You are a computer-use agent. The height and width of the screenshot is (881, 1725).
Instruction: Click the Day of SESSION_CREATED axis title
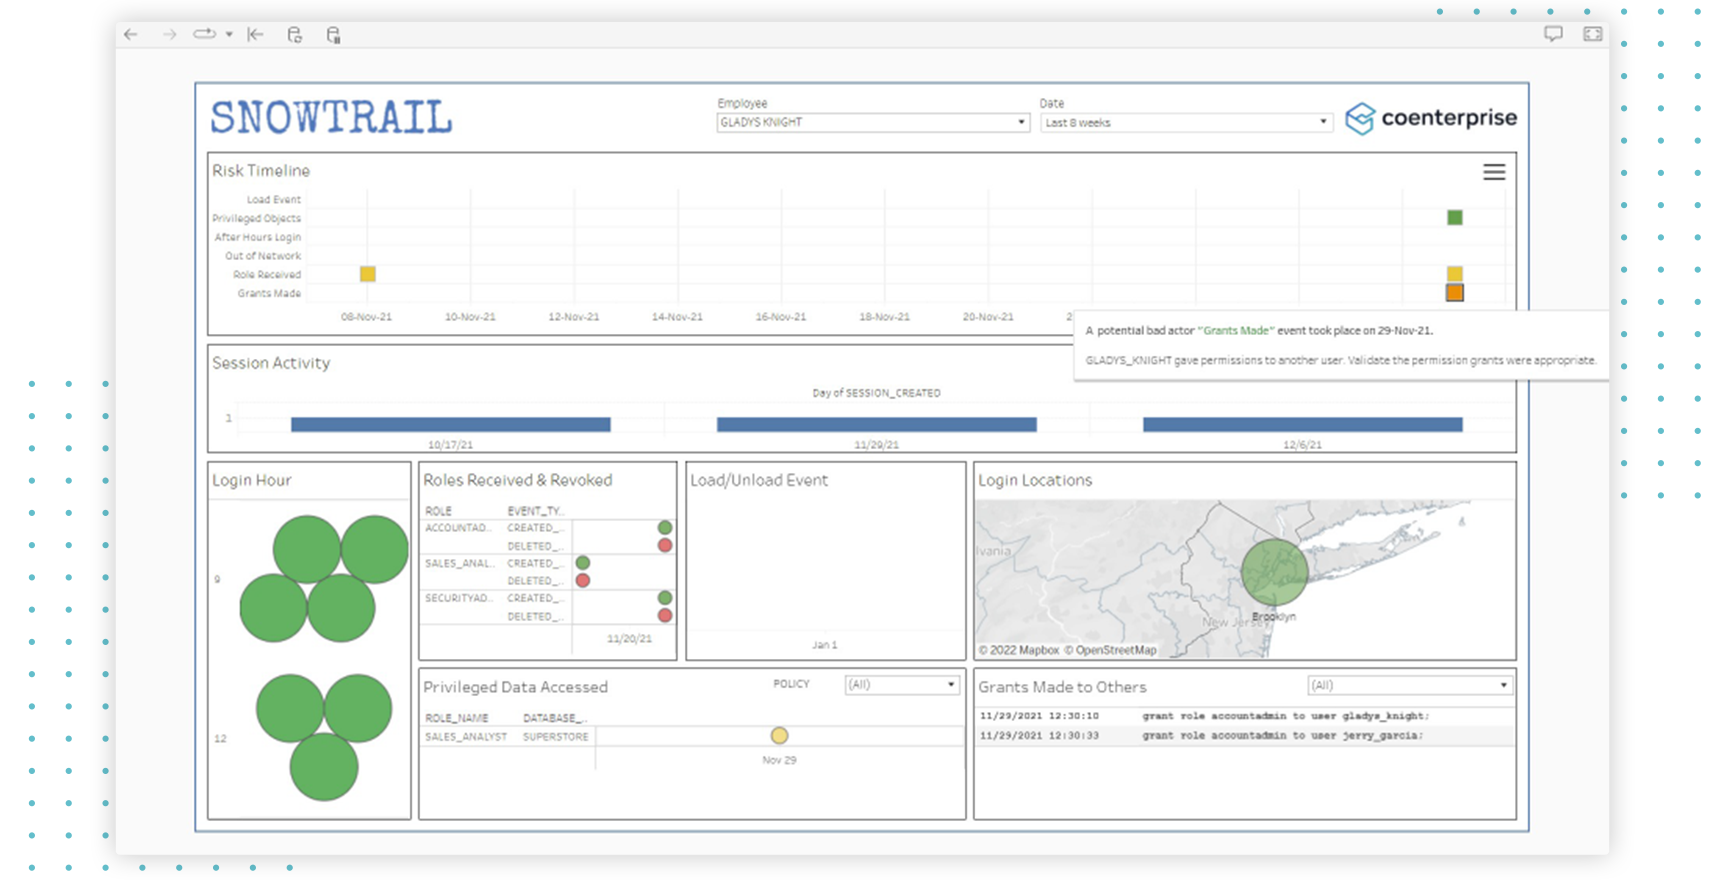coord(876,393)
